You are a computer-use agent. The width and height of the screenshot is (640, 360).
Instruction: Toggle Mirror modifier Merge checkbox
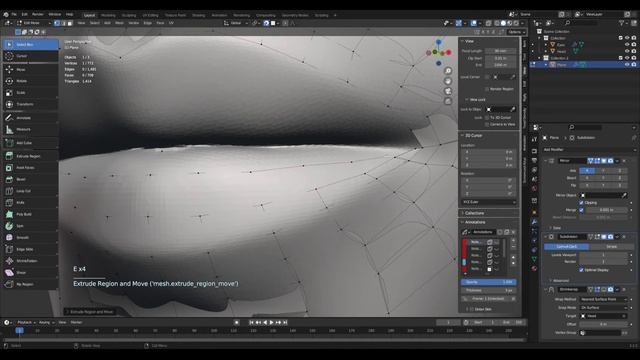pos(581,210)
